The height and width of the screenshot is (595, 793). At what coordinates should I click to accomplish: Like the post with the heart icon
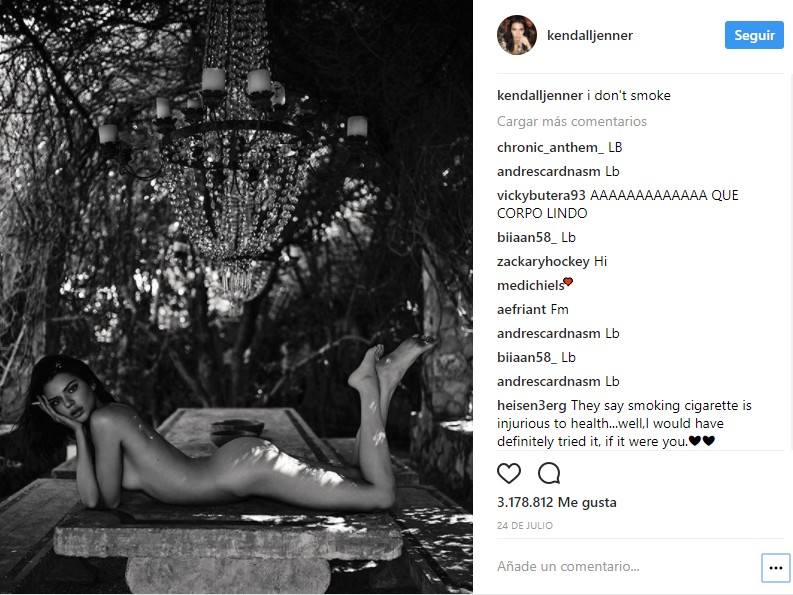[x=509, y=474]
